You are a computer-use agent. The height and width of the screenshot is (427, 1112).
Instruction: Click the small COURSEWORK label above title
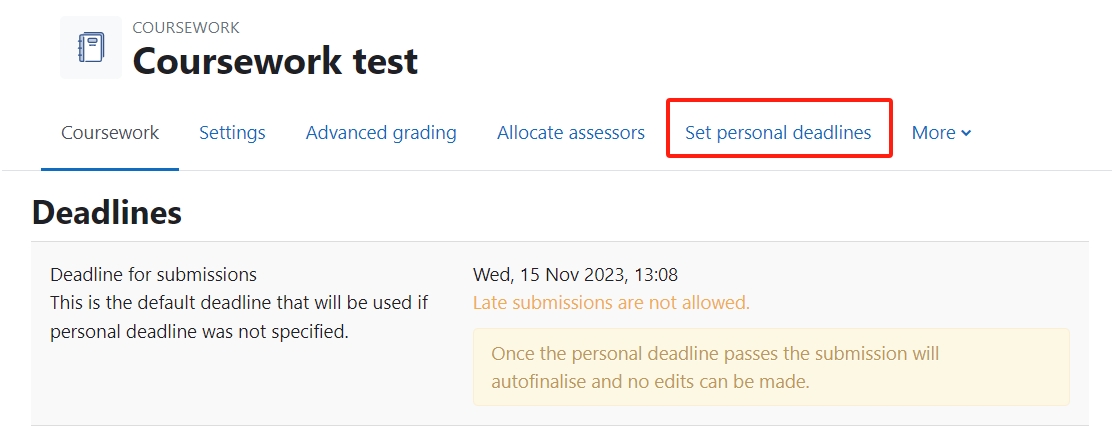(186, 28)
